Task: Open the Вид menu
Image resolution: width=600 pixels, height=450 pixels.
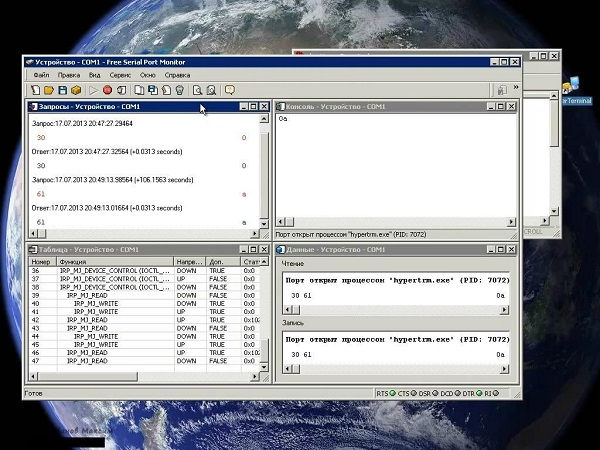Action: tap(94, 75)
